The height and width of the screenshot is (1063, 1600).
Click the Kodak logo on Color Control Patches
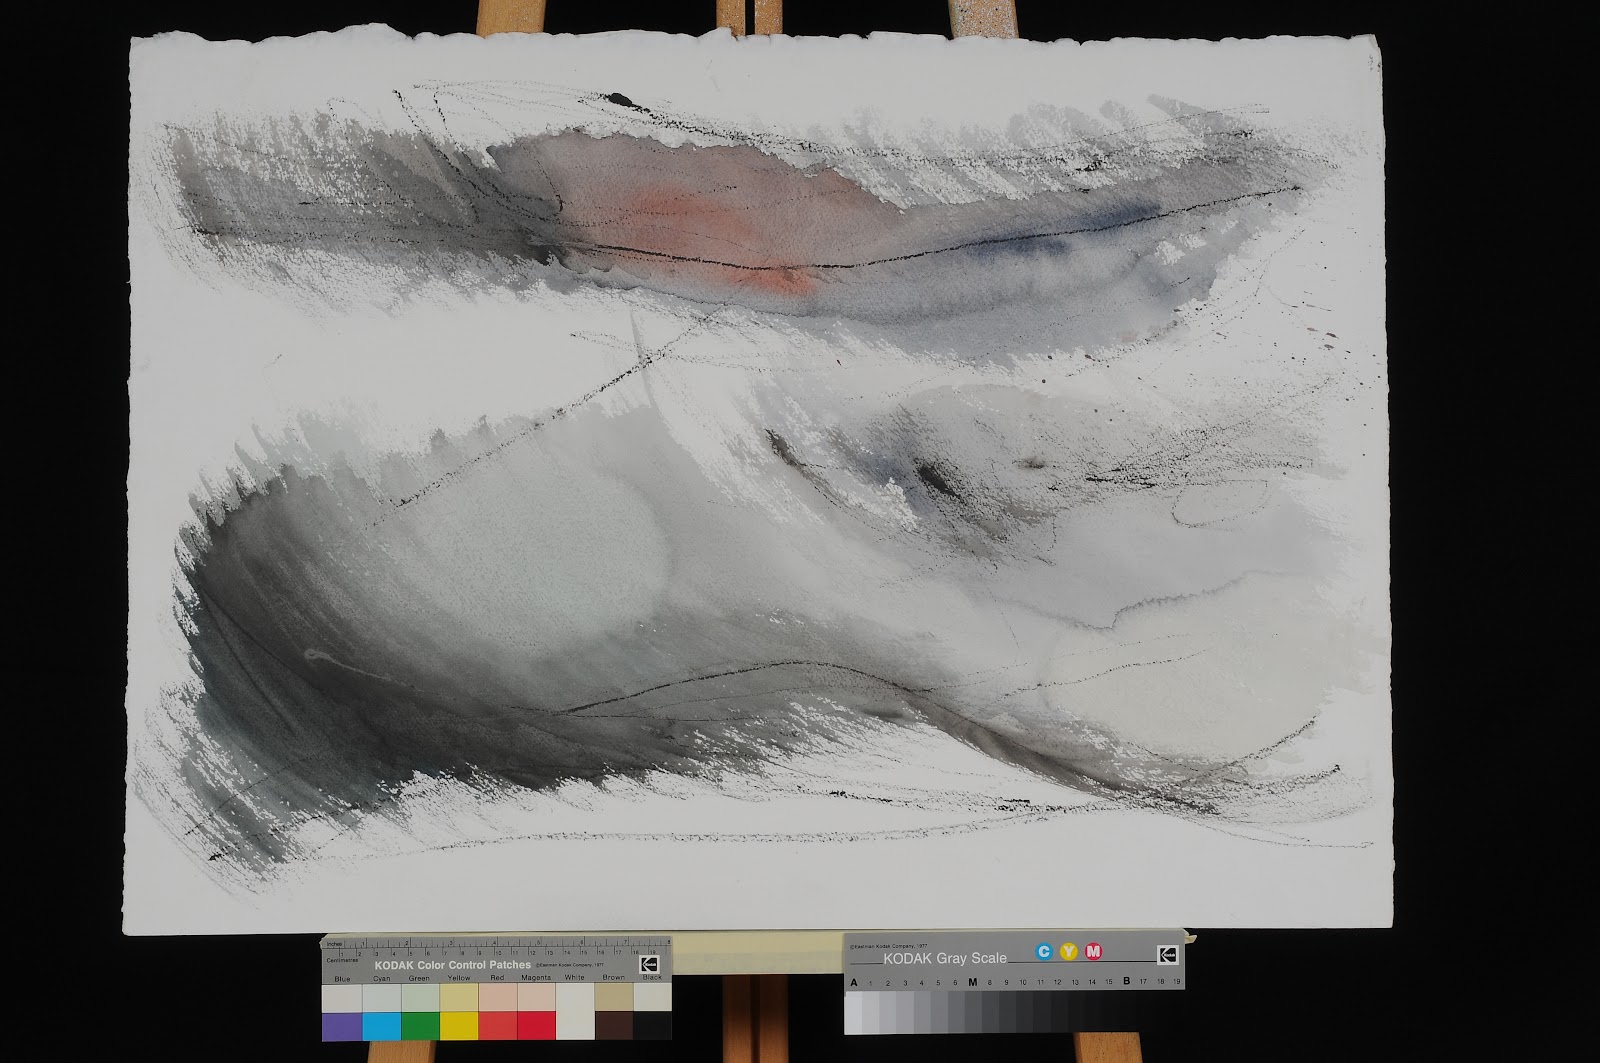click(x=649, y=964)
